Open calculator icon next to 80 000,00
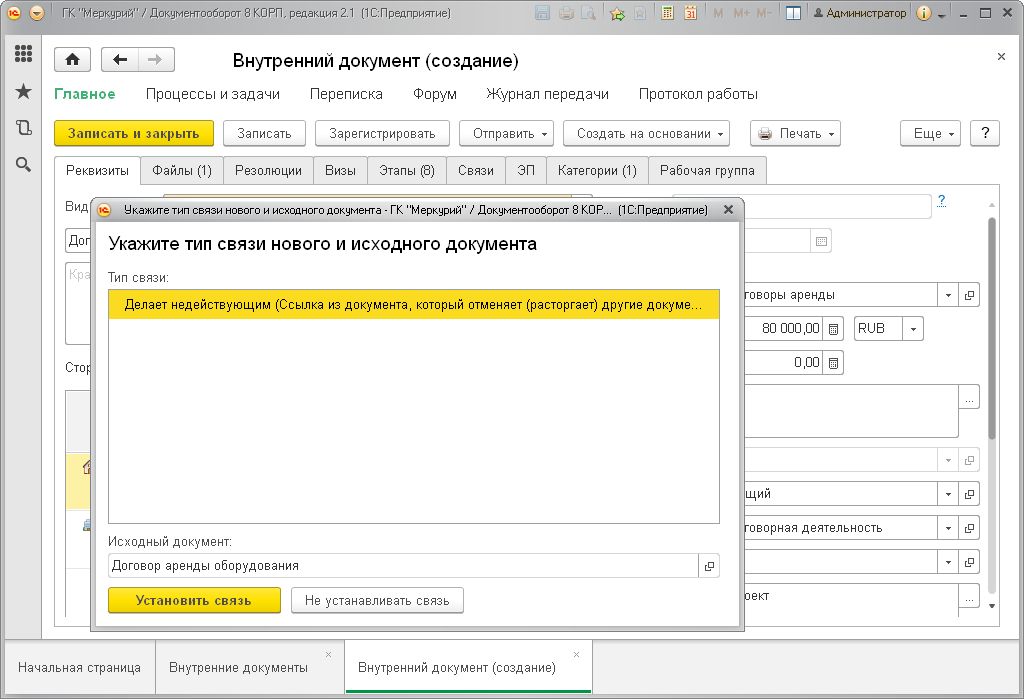1024x699 pixels. 833,329
